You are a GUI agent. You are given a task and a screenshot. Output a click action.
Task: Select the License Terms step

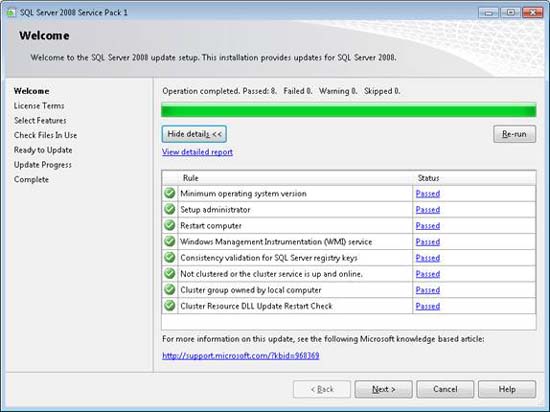(39, 106)
